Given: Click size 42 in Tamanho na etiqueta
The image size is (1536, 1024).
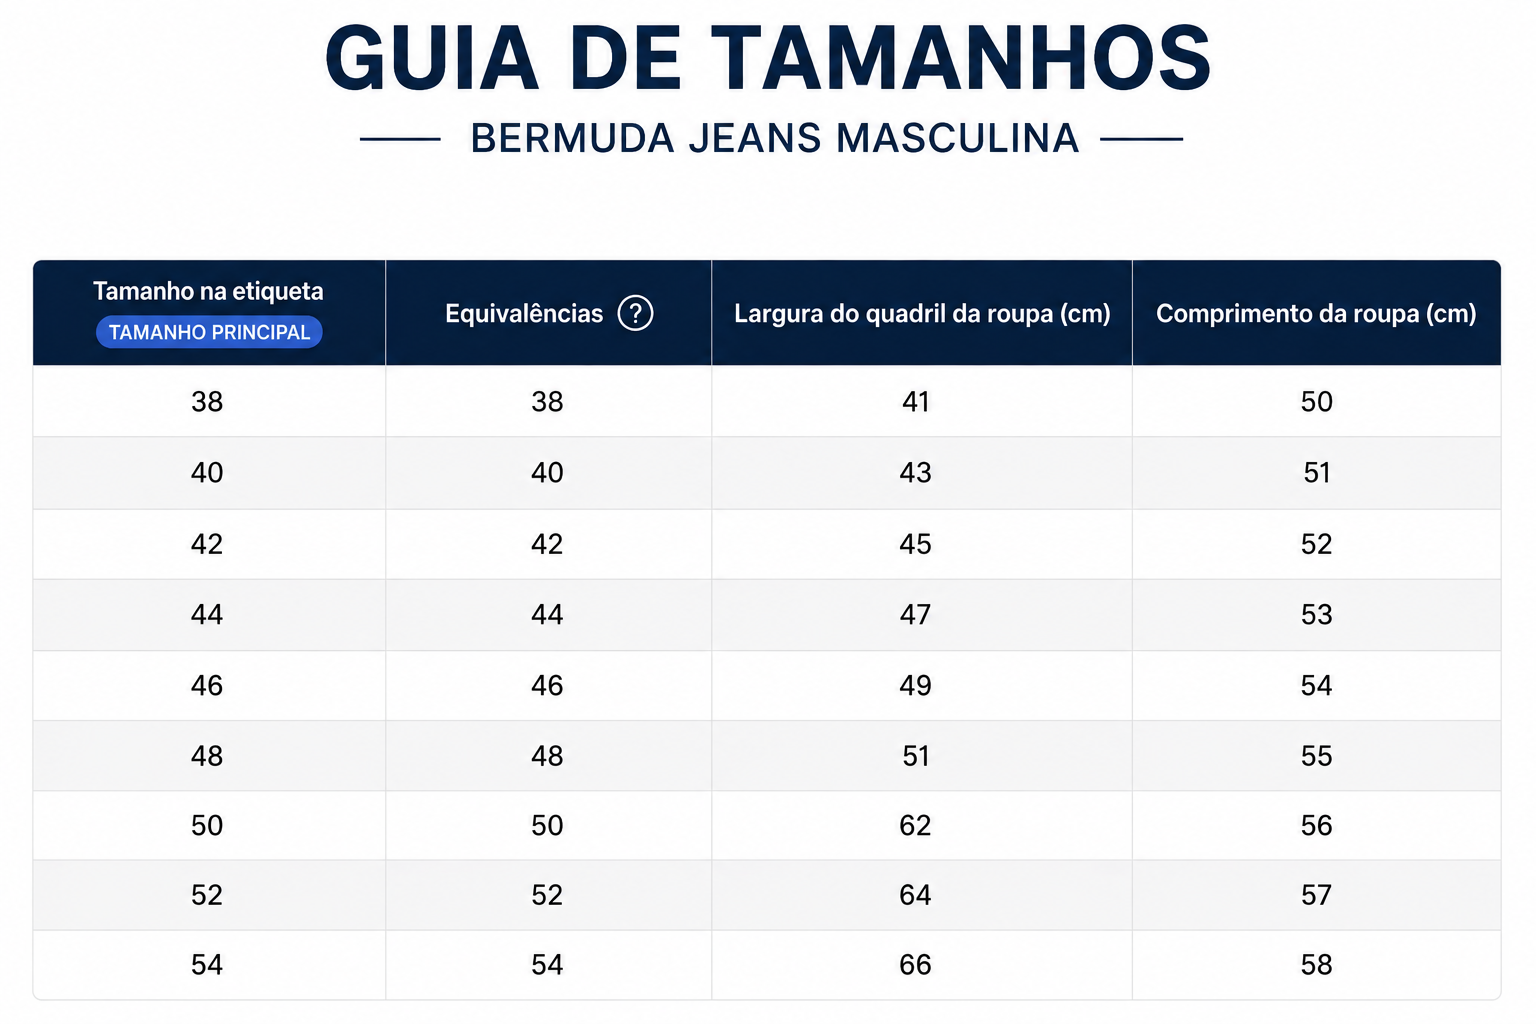Looking at the screenshot, I should [x=207, y=544].
